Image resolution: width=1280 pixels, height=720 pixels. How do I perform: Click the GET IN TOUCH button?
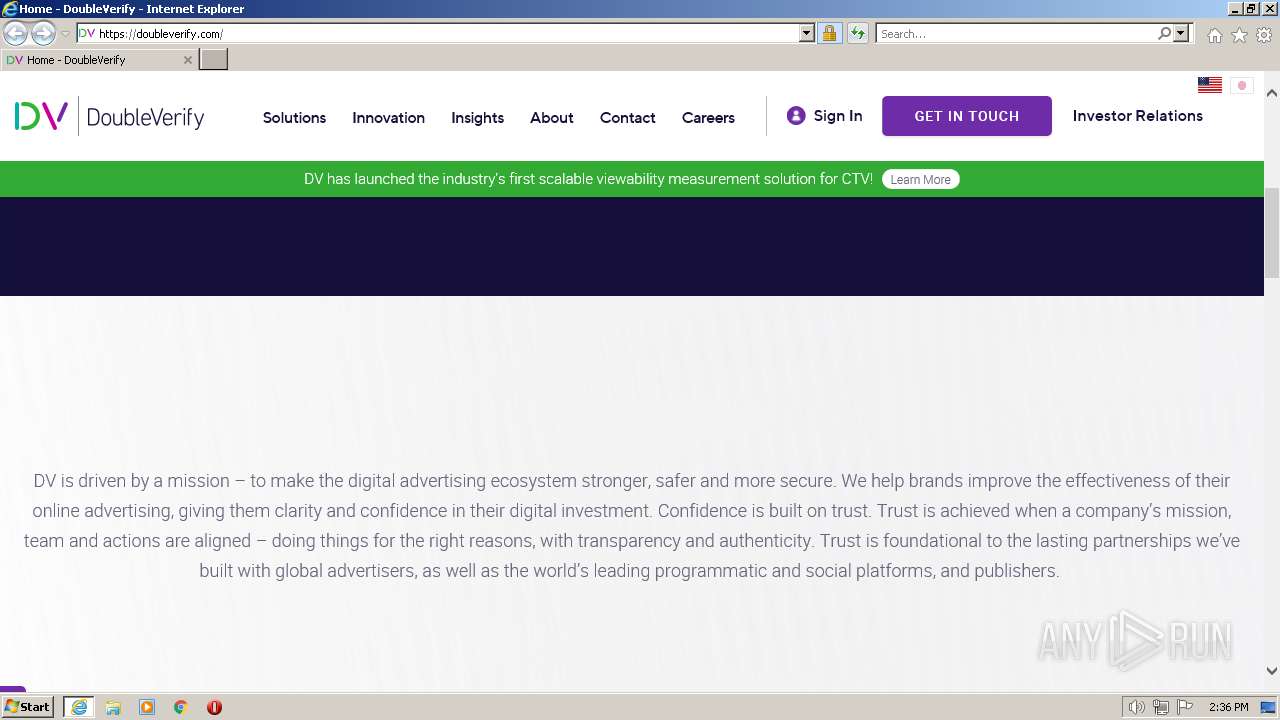(967, 116)
